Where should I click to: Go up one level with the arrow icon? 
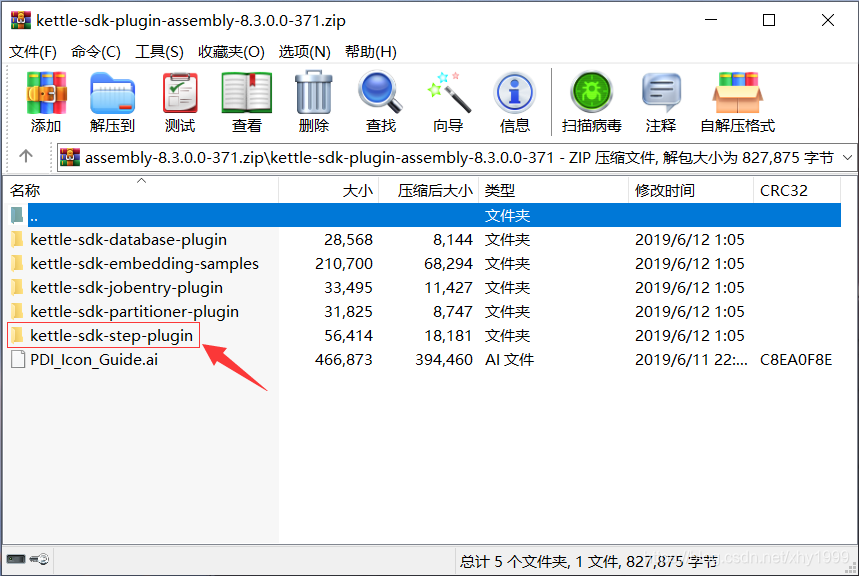(26, 157)
